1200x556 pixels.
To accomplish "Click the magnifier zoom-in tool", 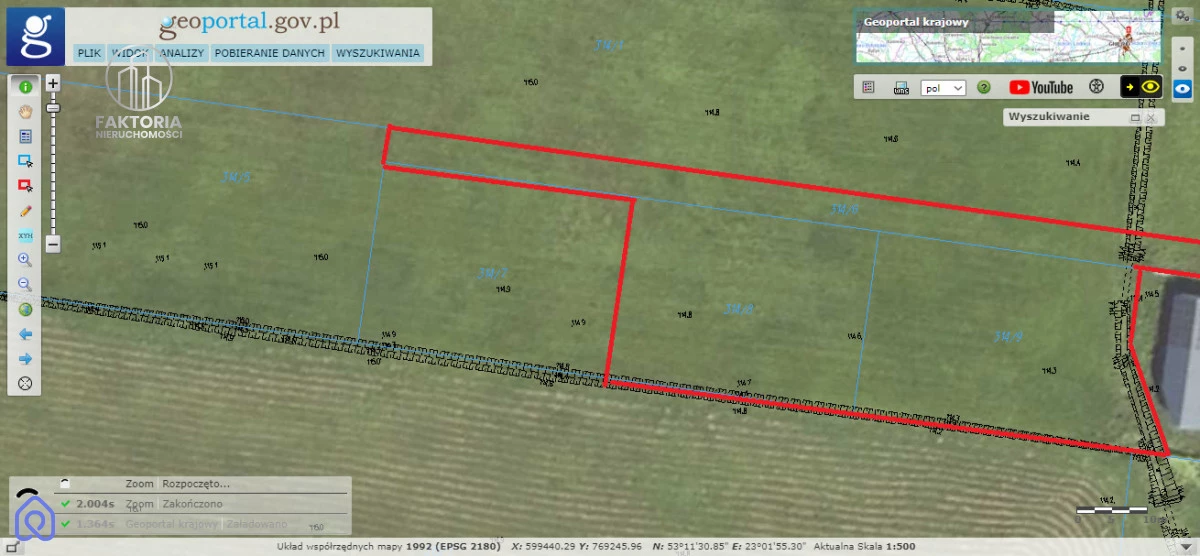I will [x=26, y=260].
